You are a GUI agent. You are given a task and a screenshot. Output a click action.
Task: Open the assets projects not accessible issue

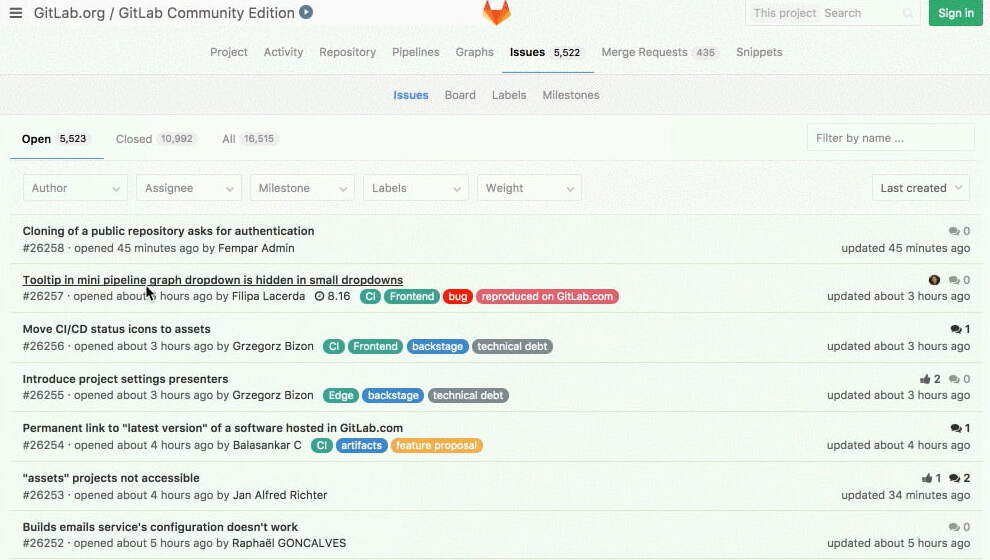tap(111, 478)
